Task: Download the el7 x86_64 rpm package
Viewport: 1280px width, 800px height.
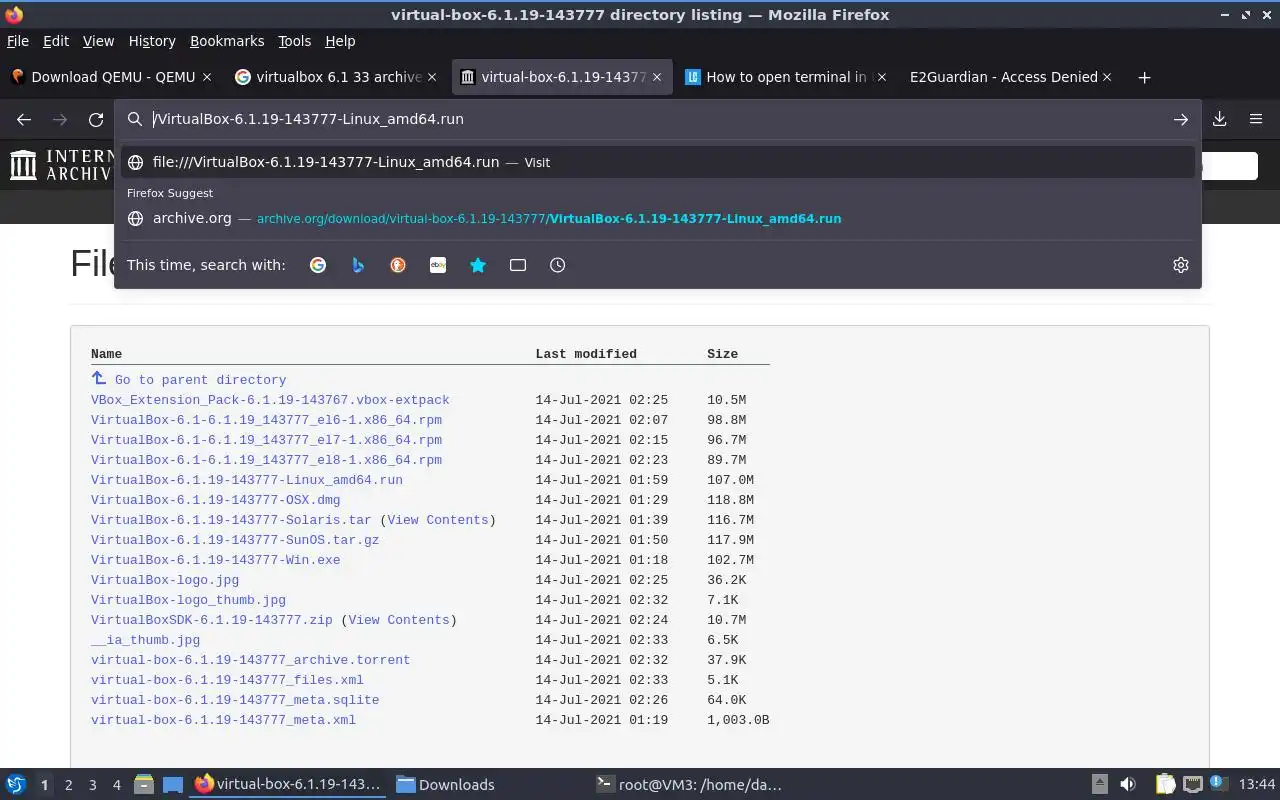Action: pyautogui.click(x=266, y=440)
